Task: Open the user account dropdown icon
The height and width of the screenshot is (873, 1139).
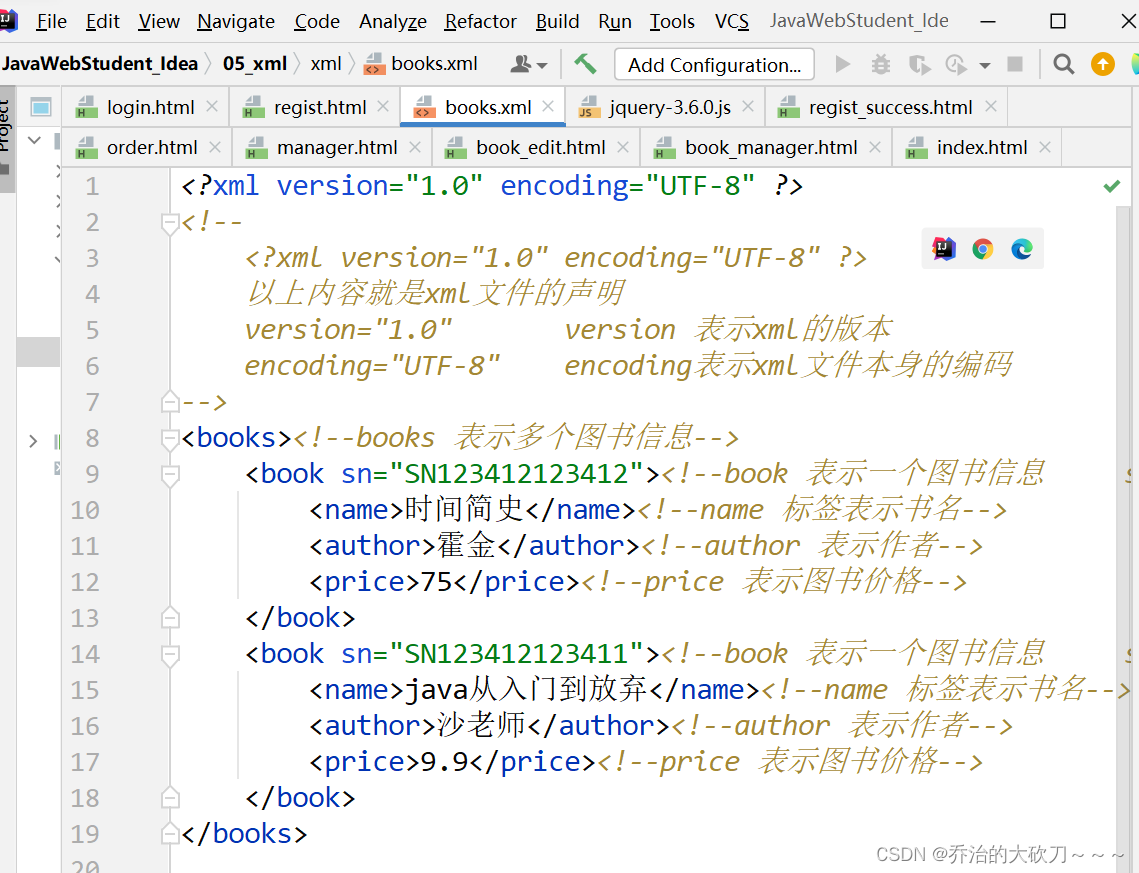Action: (x=528, y=65)
